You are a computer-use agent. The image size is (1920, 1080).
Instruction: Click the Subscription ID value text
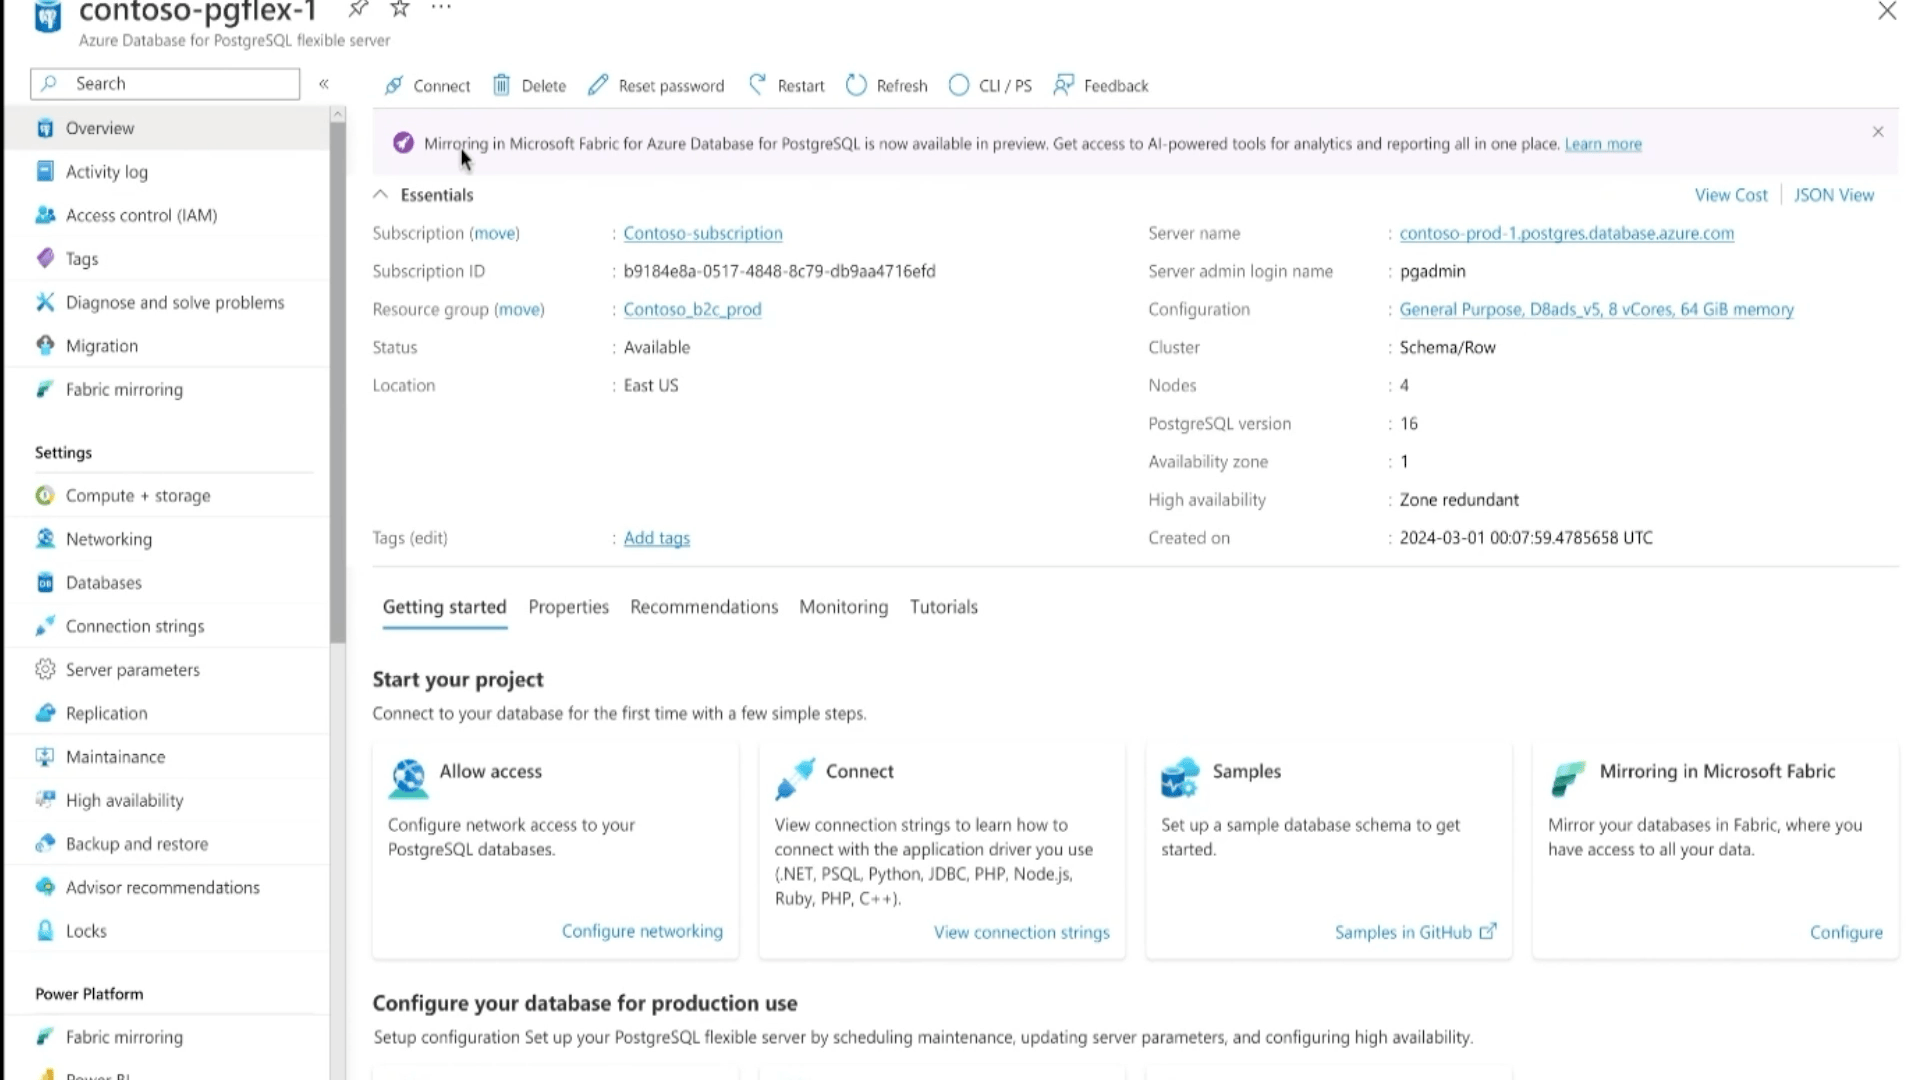click(779, 271)
